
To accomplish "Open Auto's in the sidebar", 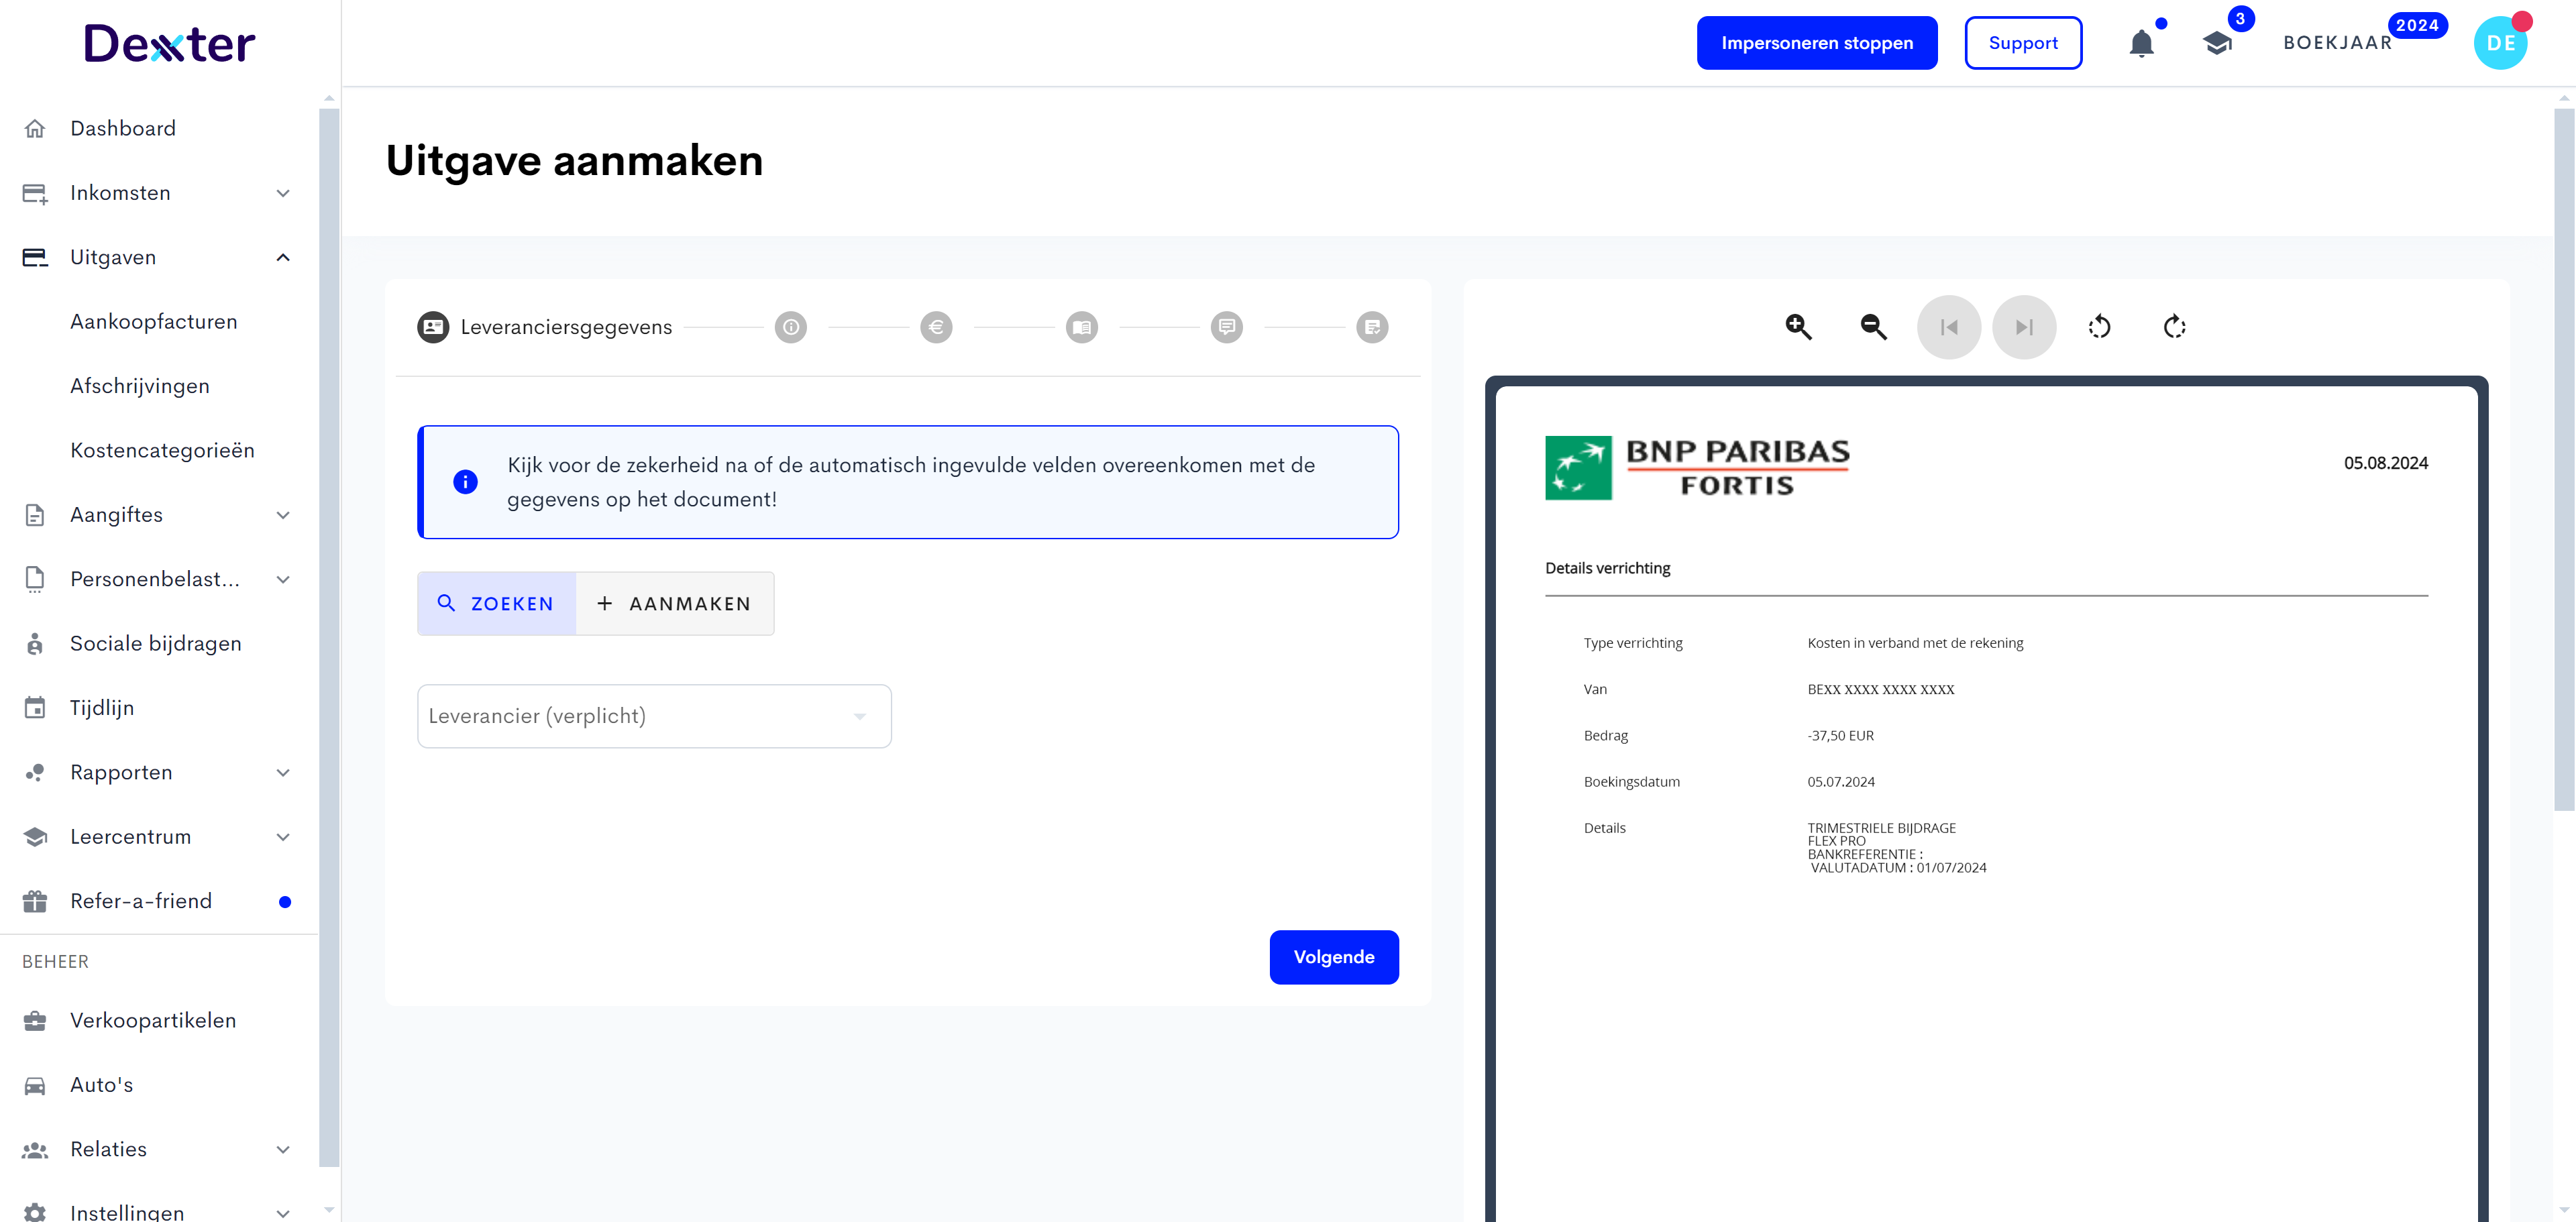I will click(x=101, y=1085).
